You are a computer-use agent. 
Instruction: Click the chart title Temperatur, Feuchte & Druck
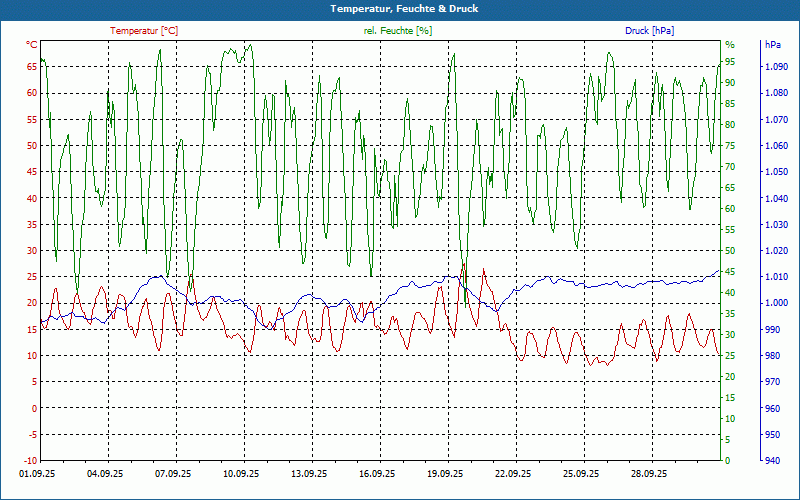tap(404, 9)
